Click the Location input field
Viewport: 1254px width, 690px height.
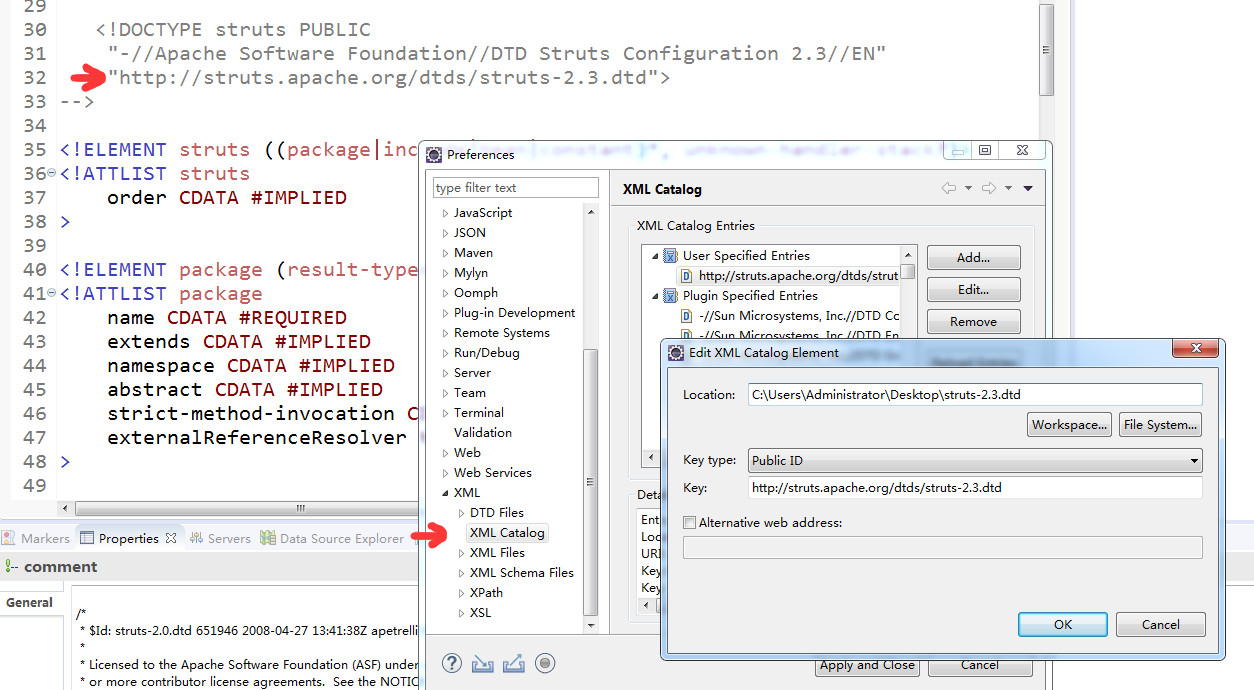[975, 395]
